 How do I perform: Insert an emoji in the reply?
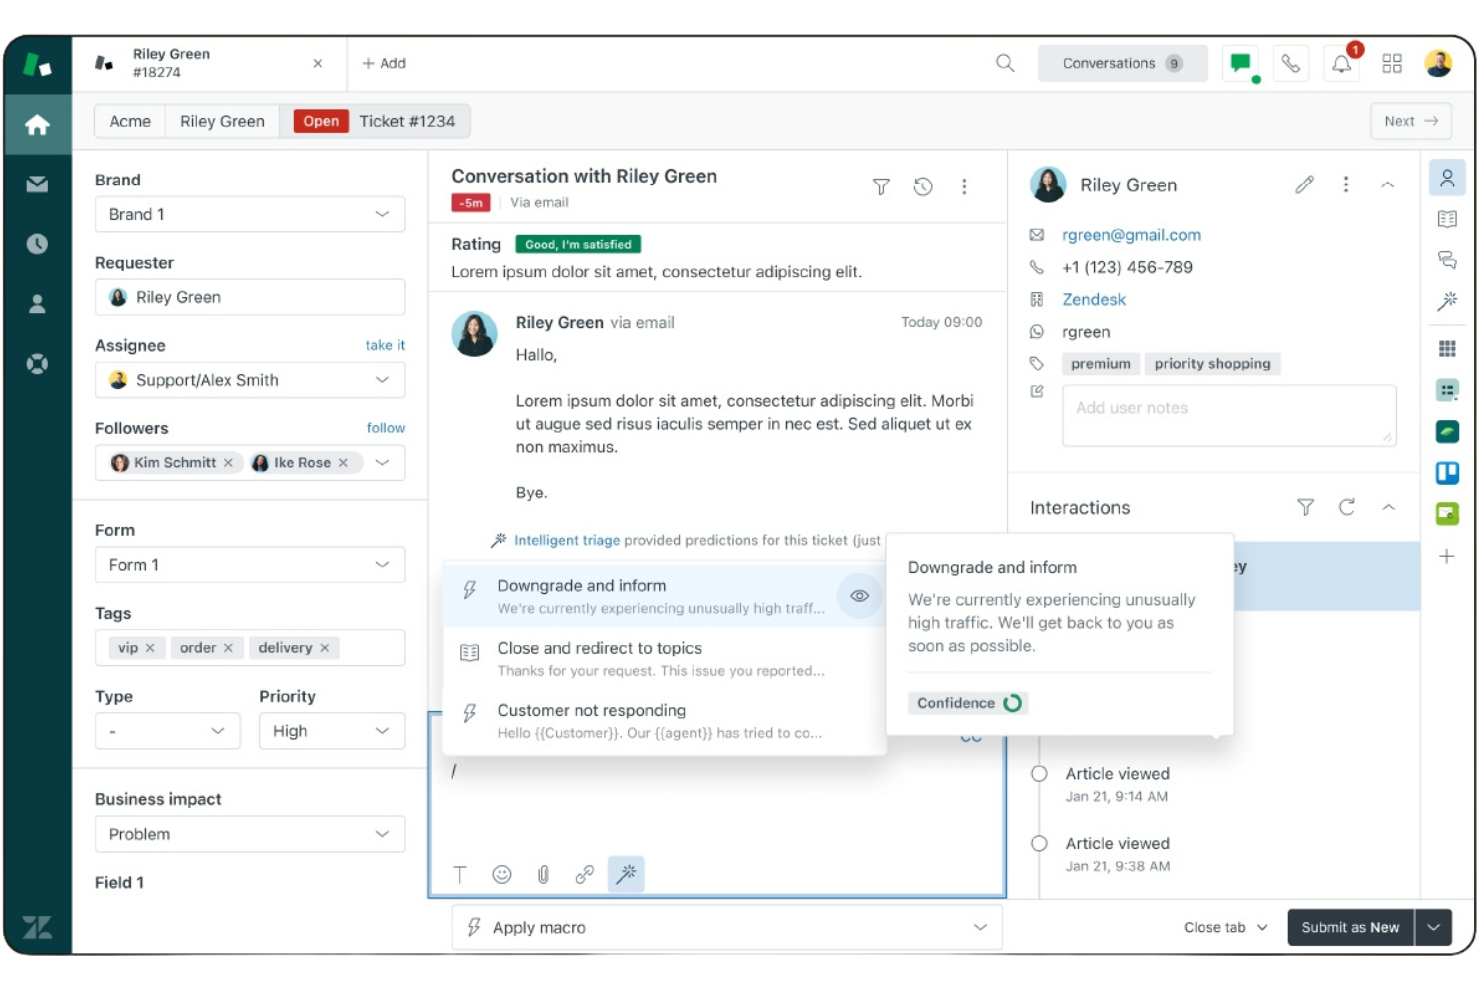(x=501, y=873)
